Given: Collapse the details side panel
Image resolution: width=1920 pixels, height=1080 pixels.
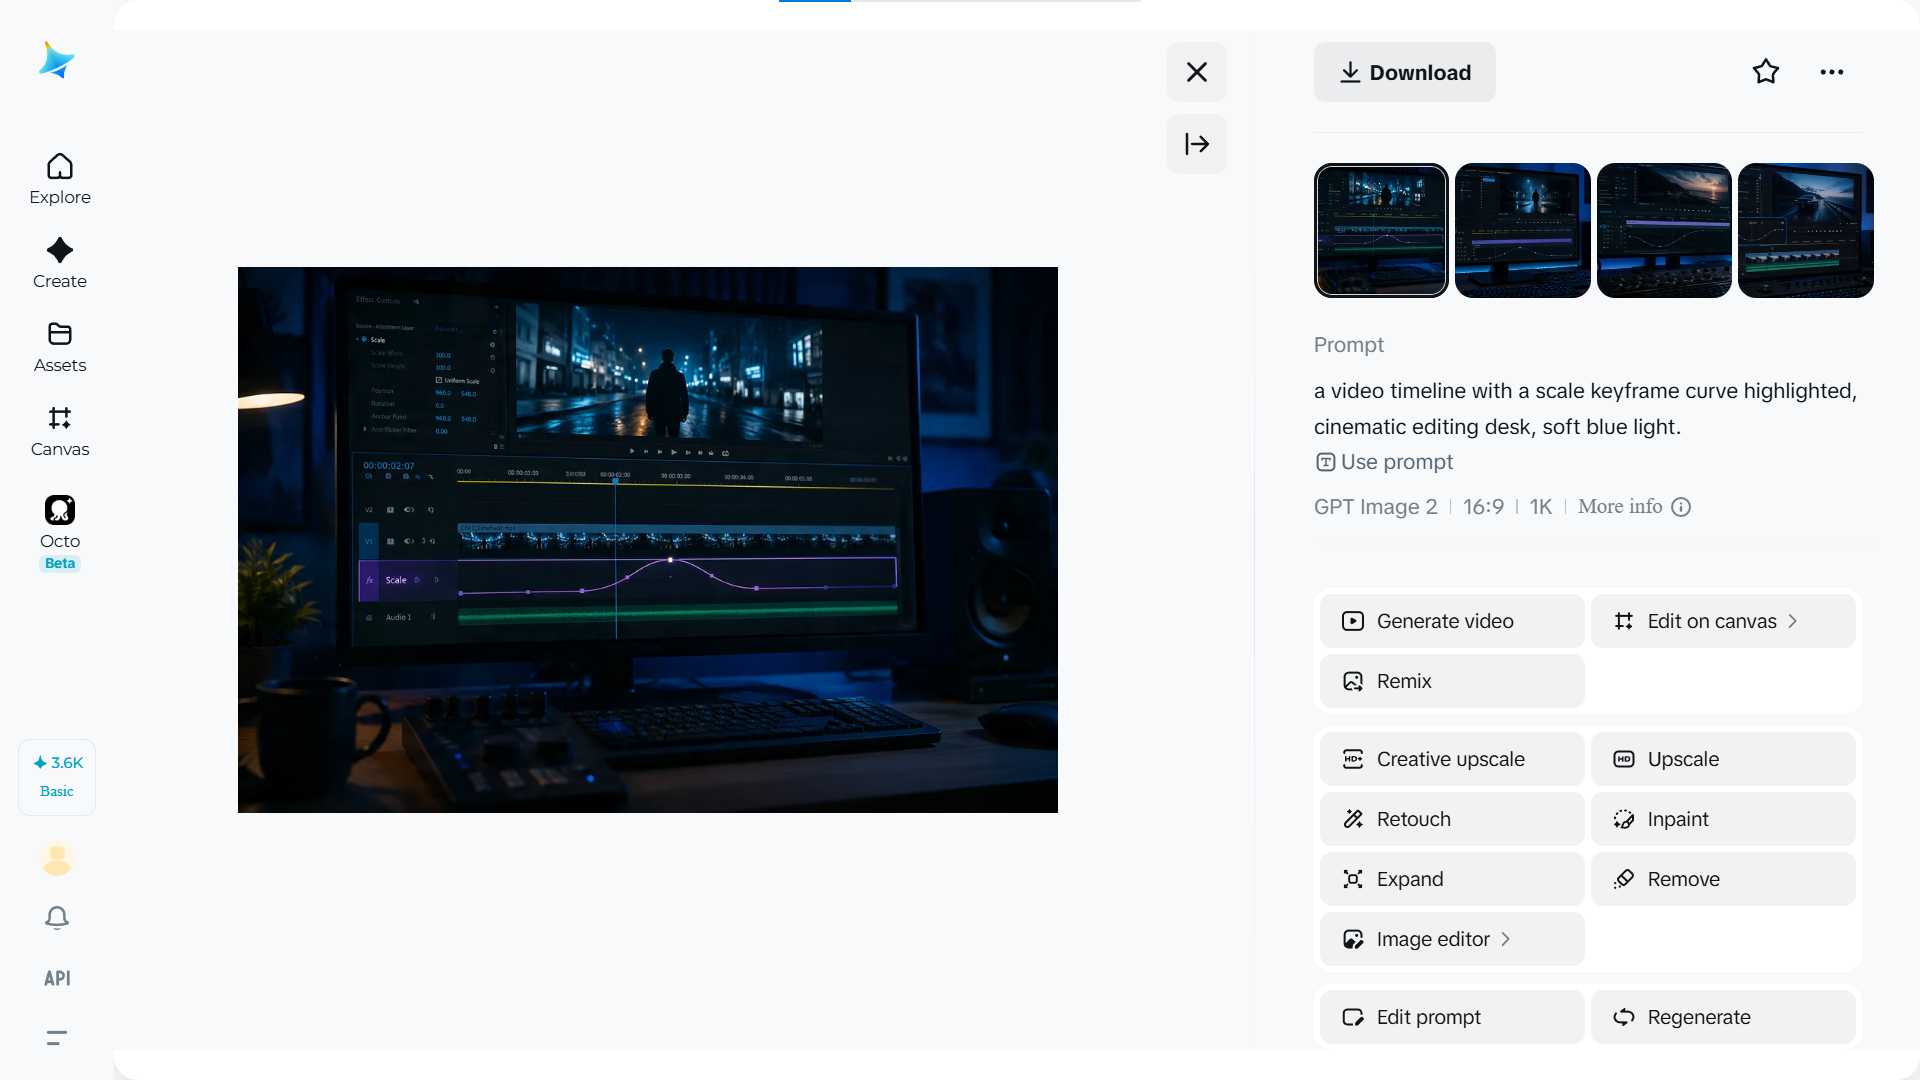Looking at the screenshot, I should (x=1197, y=144).
